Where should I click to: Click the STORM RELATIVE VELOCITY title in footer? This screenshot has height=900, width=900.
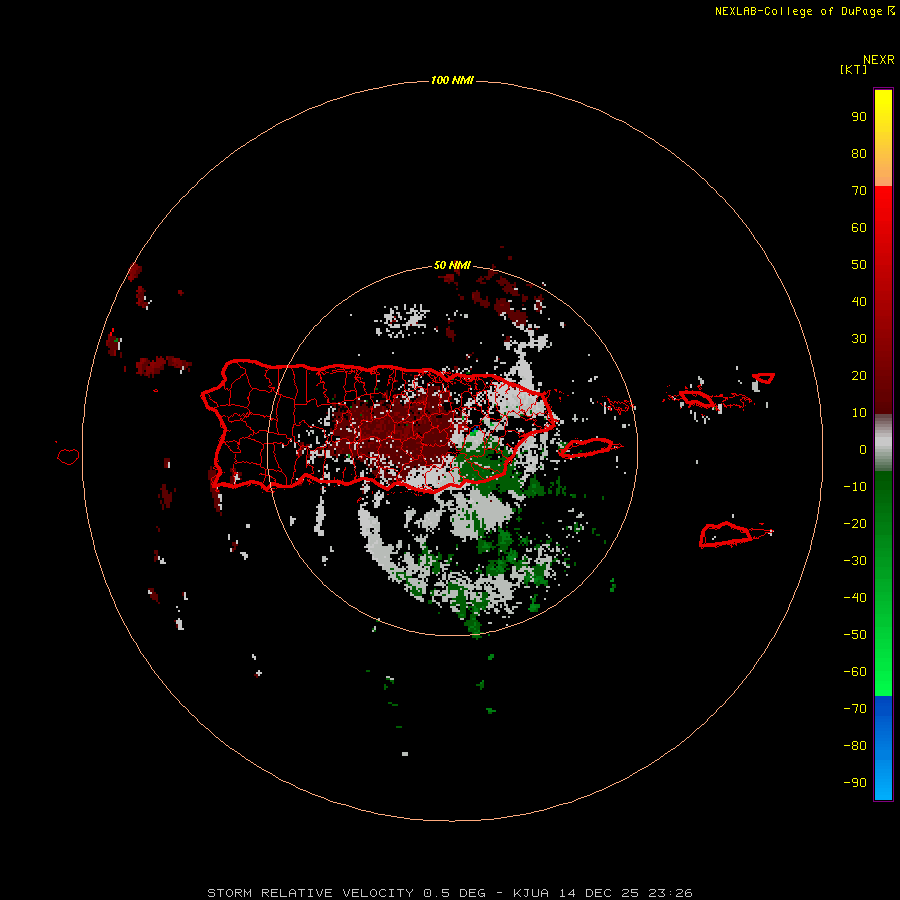click(x=310, y=893)
